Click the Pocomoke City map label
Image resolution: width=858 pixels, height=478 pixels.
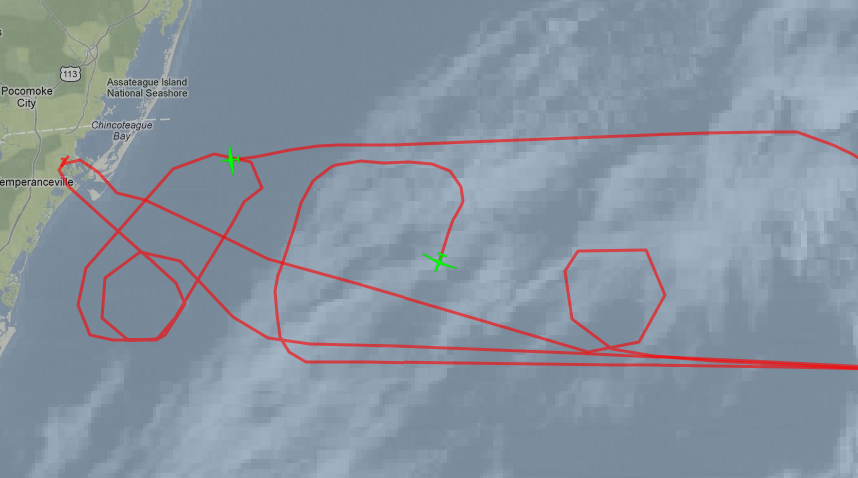tap(27, 97)
